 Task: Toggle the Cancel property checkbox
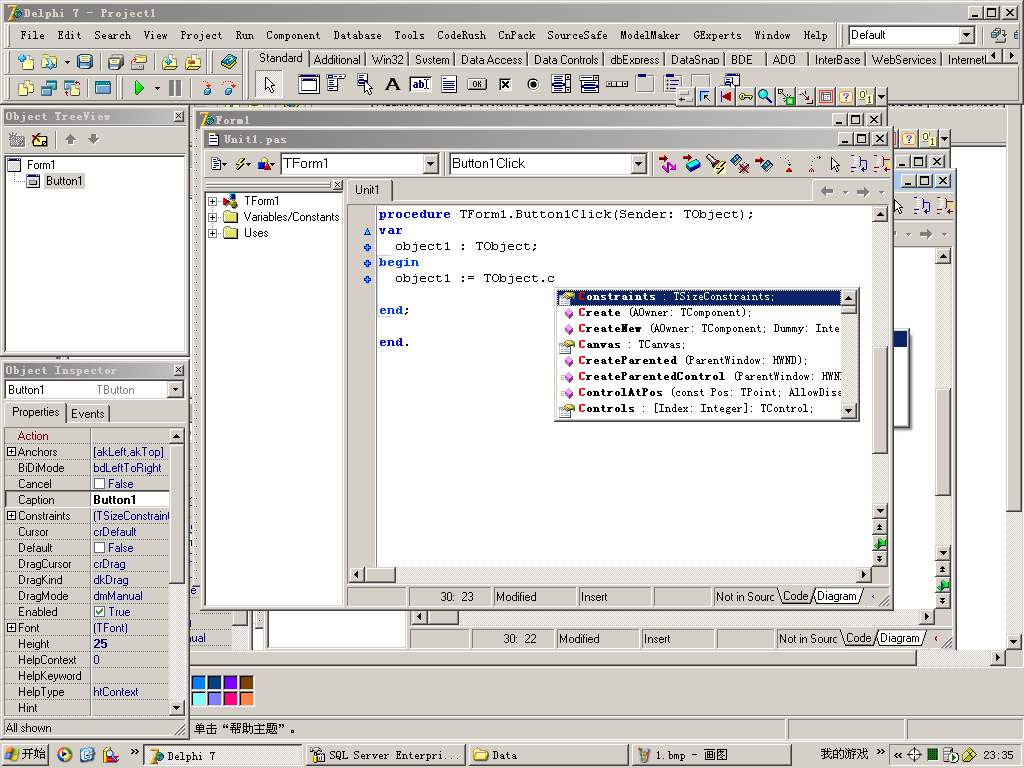click(99, 484)
